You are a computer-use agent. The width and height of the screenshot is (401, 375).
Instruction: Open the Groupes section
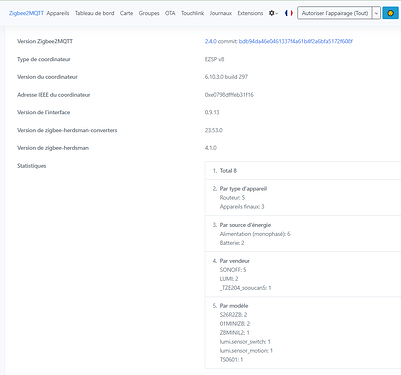pos(149,13)
